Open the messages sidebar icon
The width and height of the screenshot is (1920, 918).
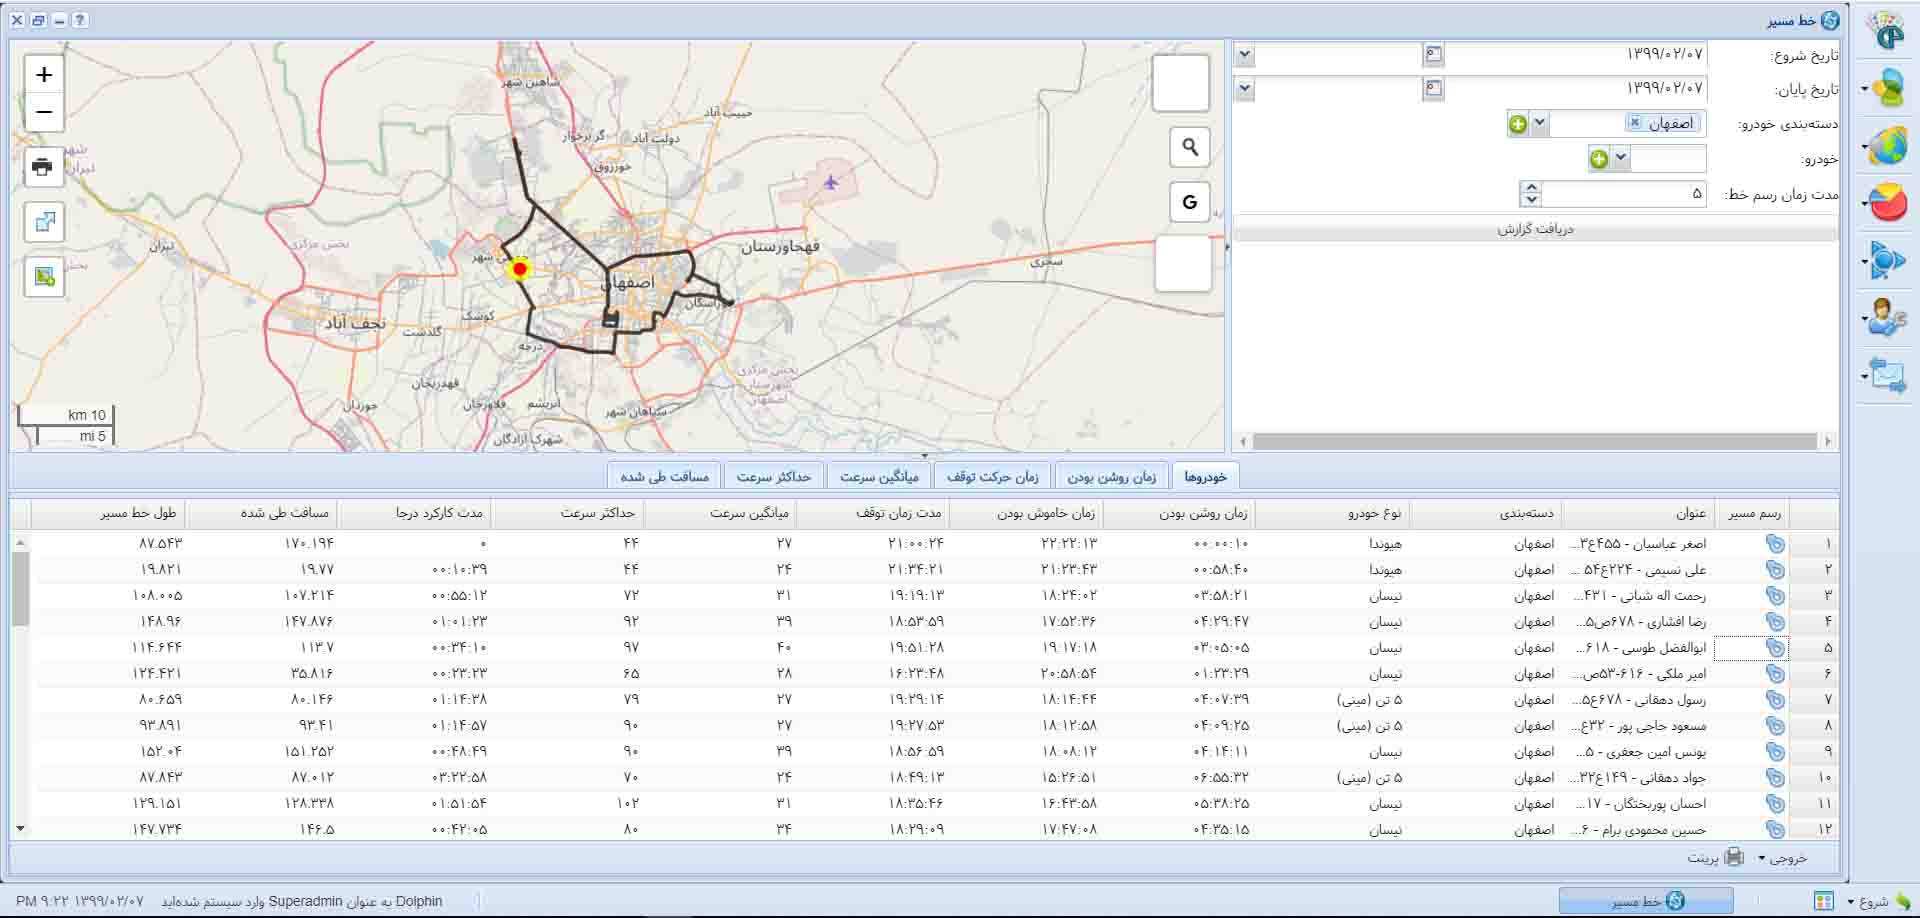1888,375
